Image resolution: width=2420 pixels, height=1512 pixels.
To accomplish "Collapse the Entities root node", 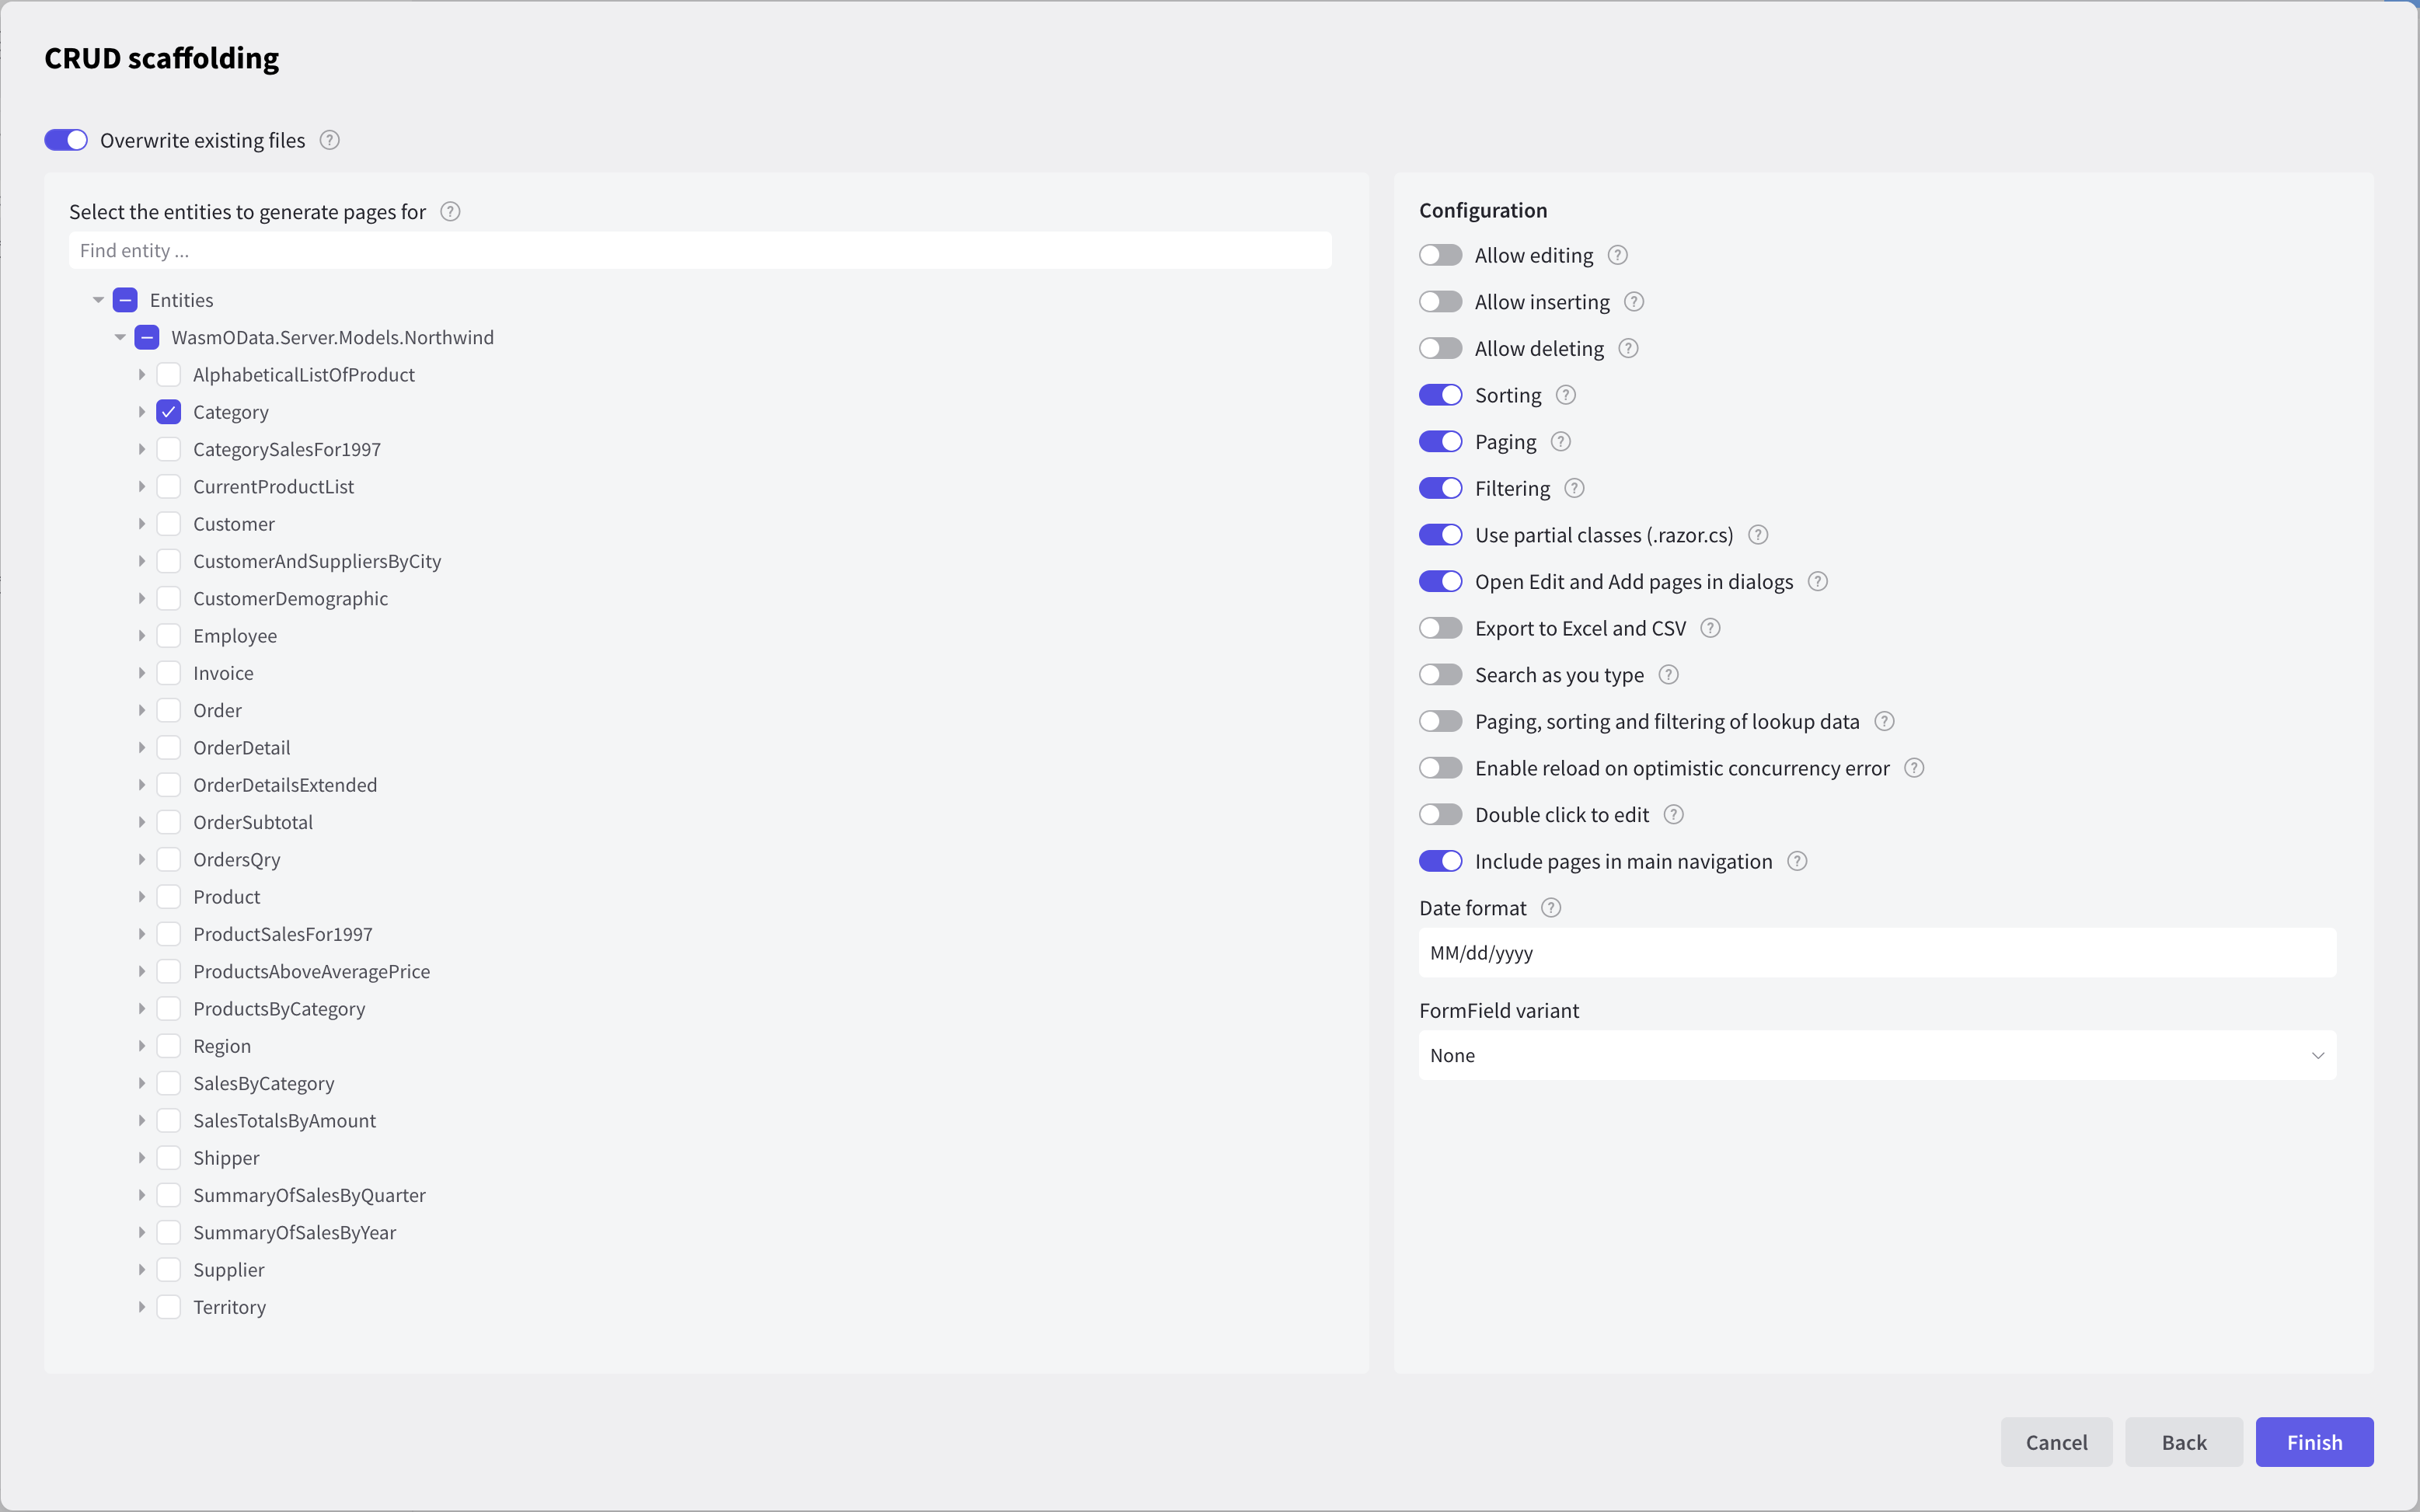I will point(98,300).
